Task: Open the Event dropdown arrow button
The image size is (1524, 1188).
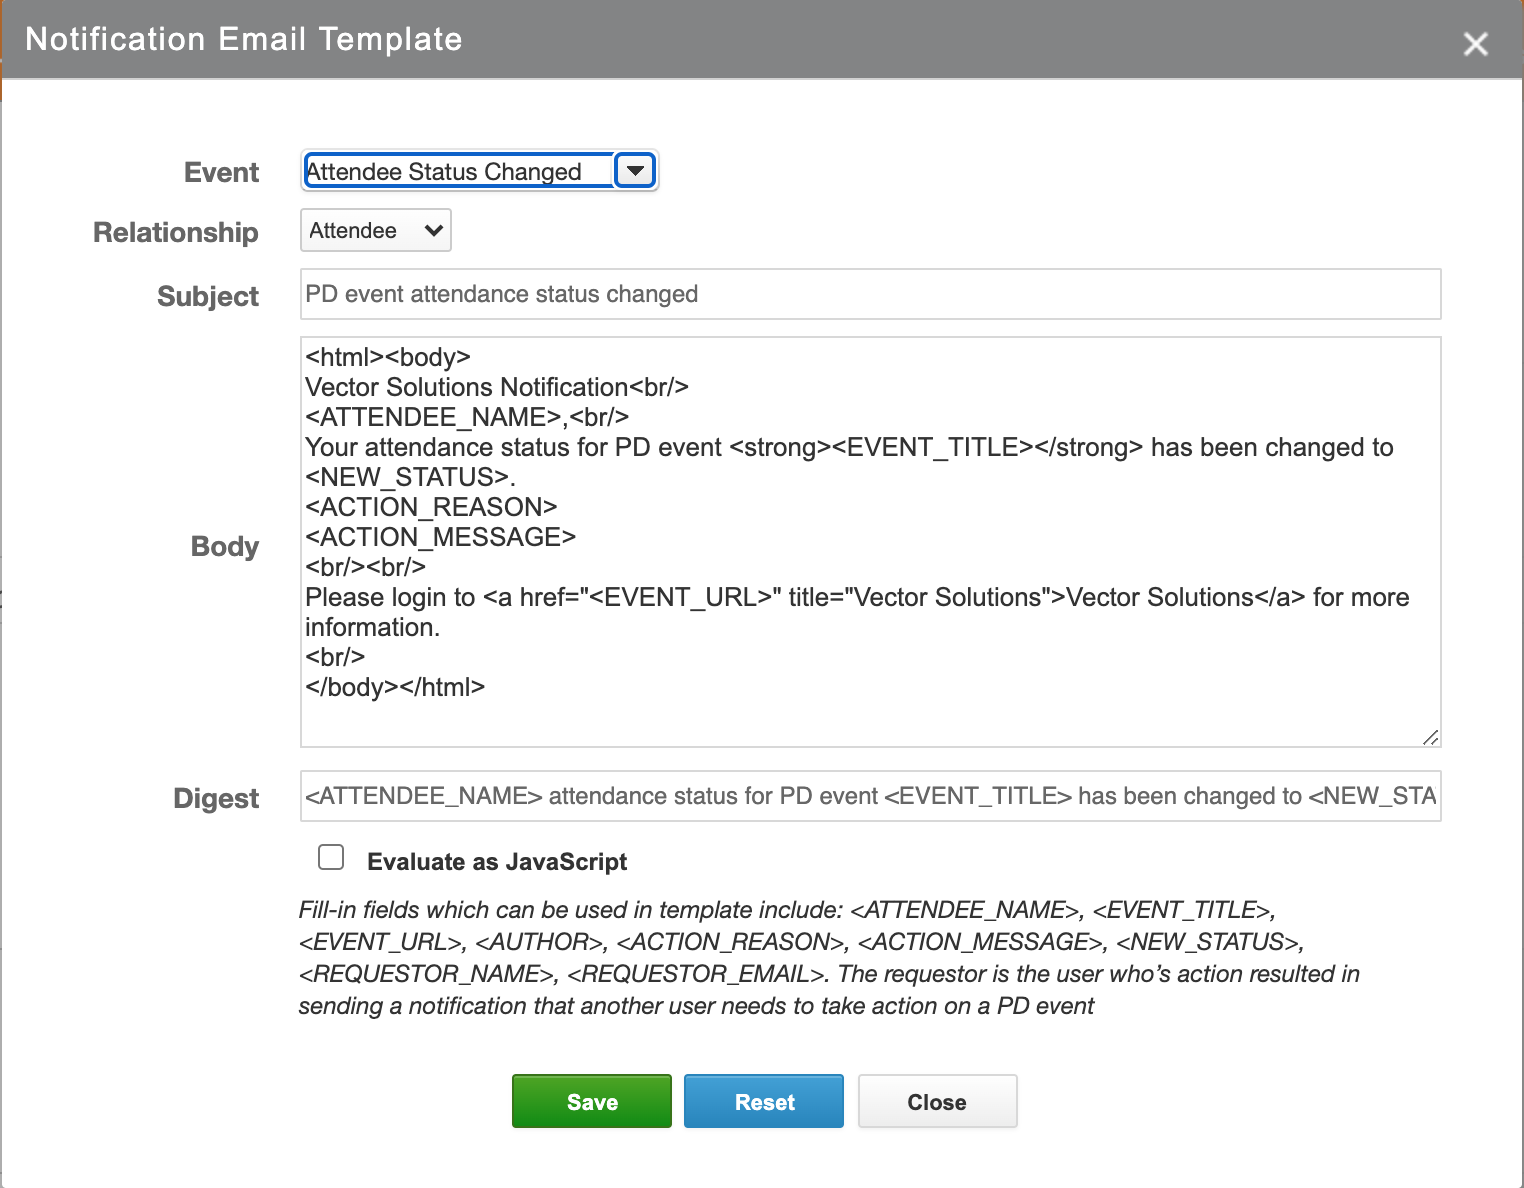Action: point(635,171)
